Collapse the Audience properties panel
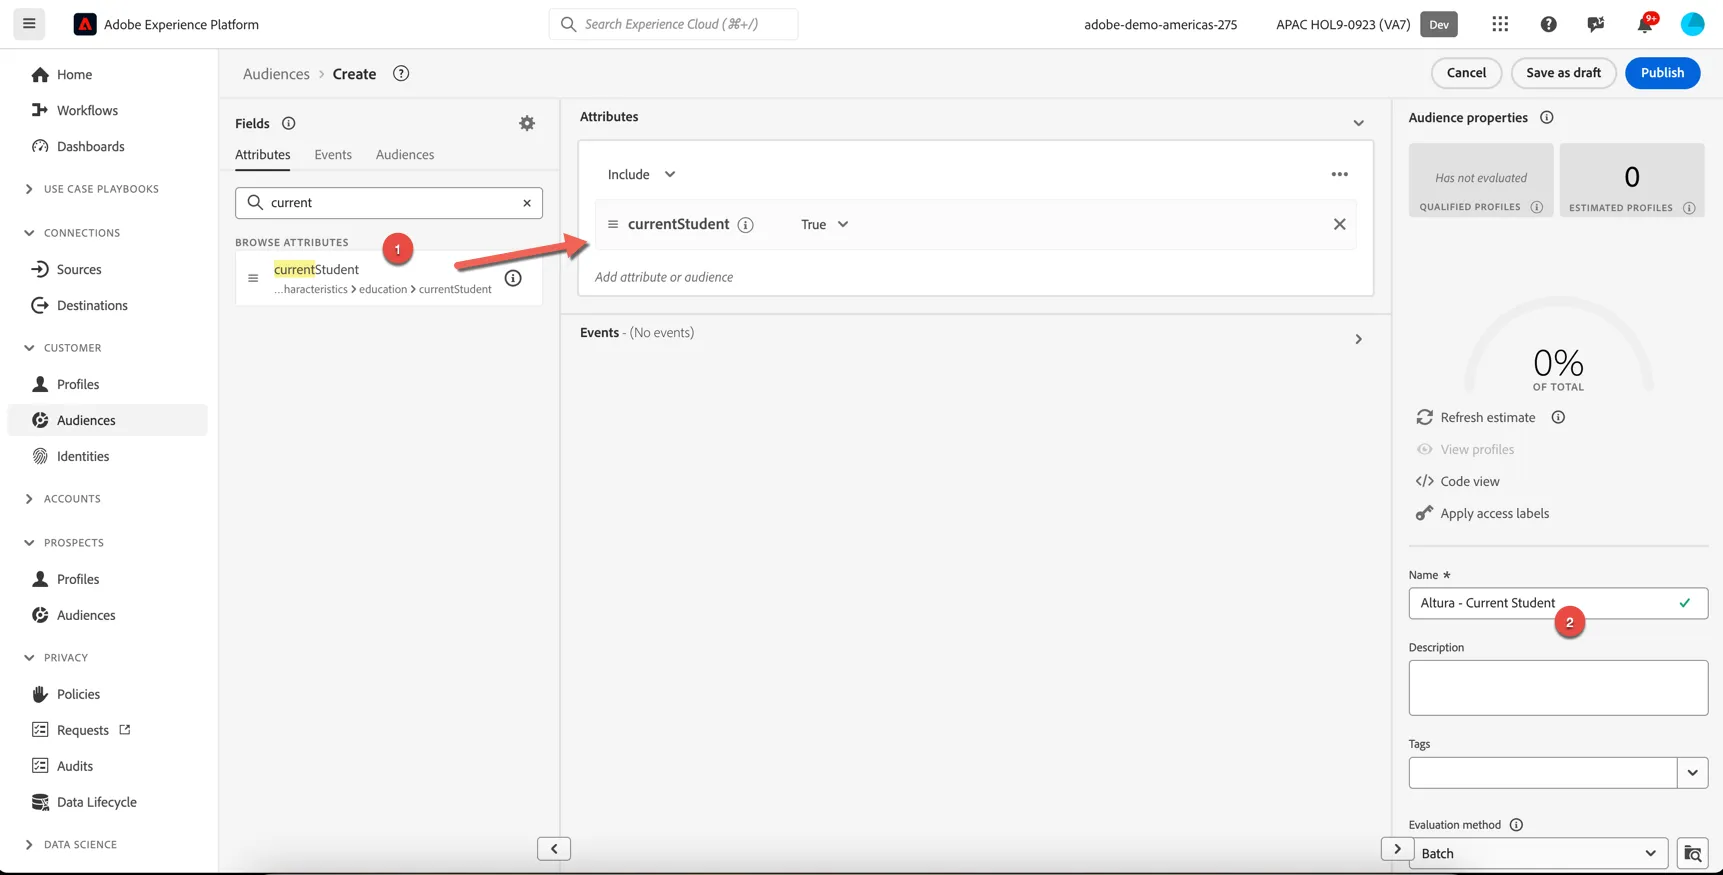The height and width of the screenshot is (875, 1723). [1397, 848]
